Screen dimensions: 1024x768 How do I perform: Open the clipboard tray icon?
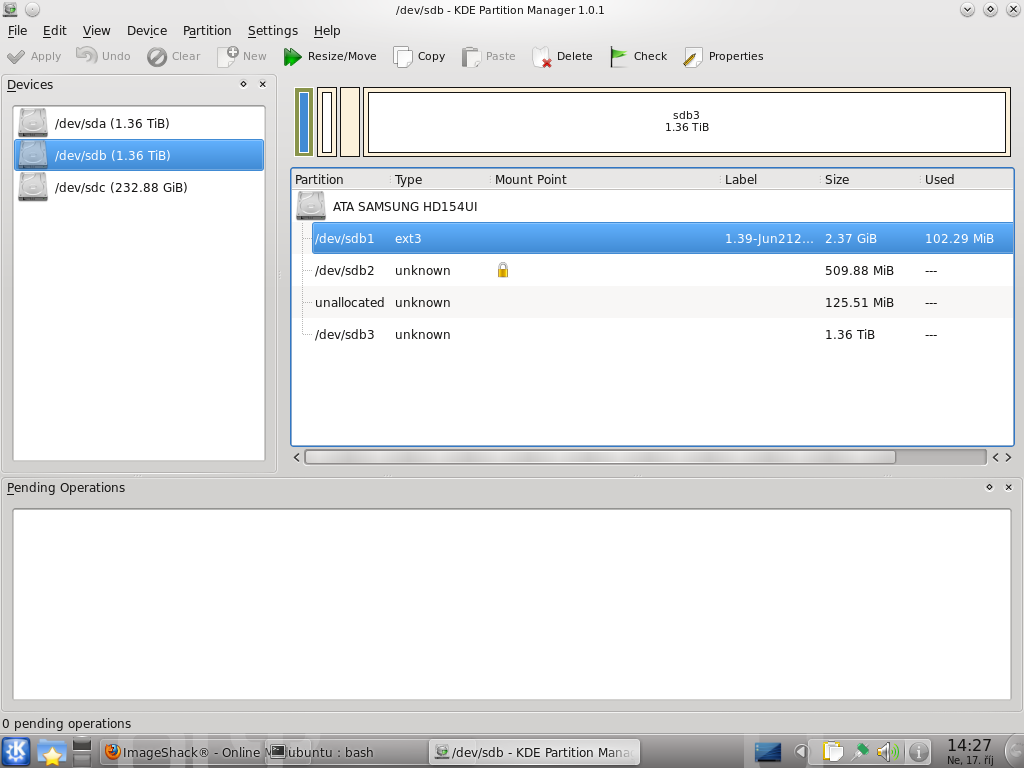click(833, 752)
